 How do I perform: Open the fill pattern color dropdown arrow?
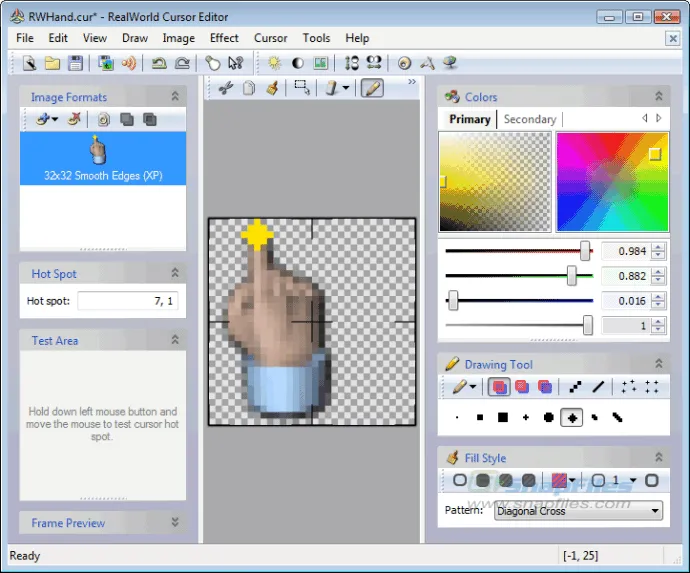[572, 481]
